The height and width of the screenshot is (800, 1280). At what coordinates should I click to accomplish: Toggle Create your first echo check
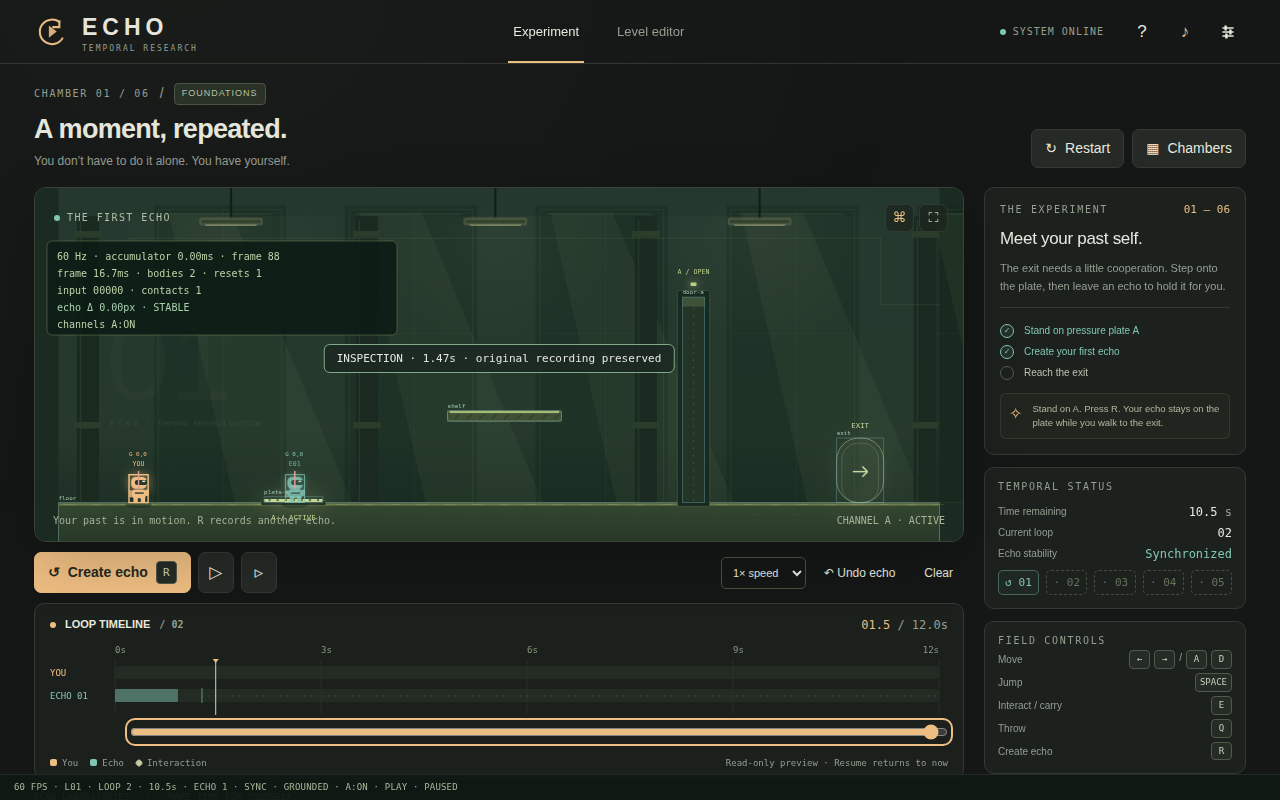1007,352
